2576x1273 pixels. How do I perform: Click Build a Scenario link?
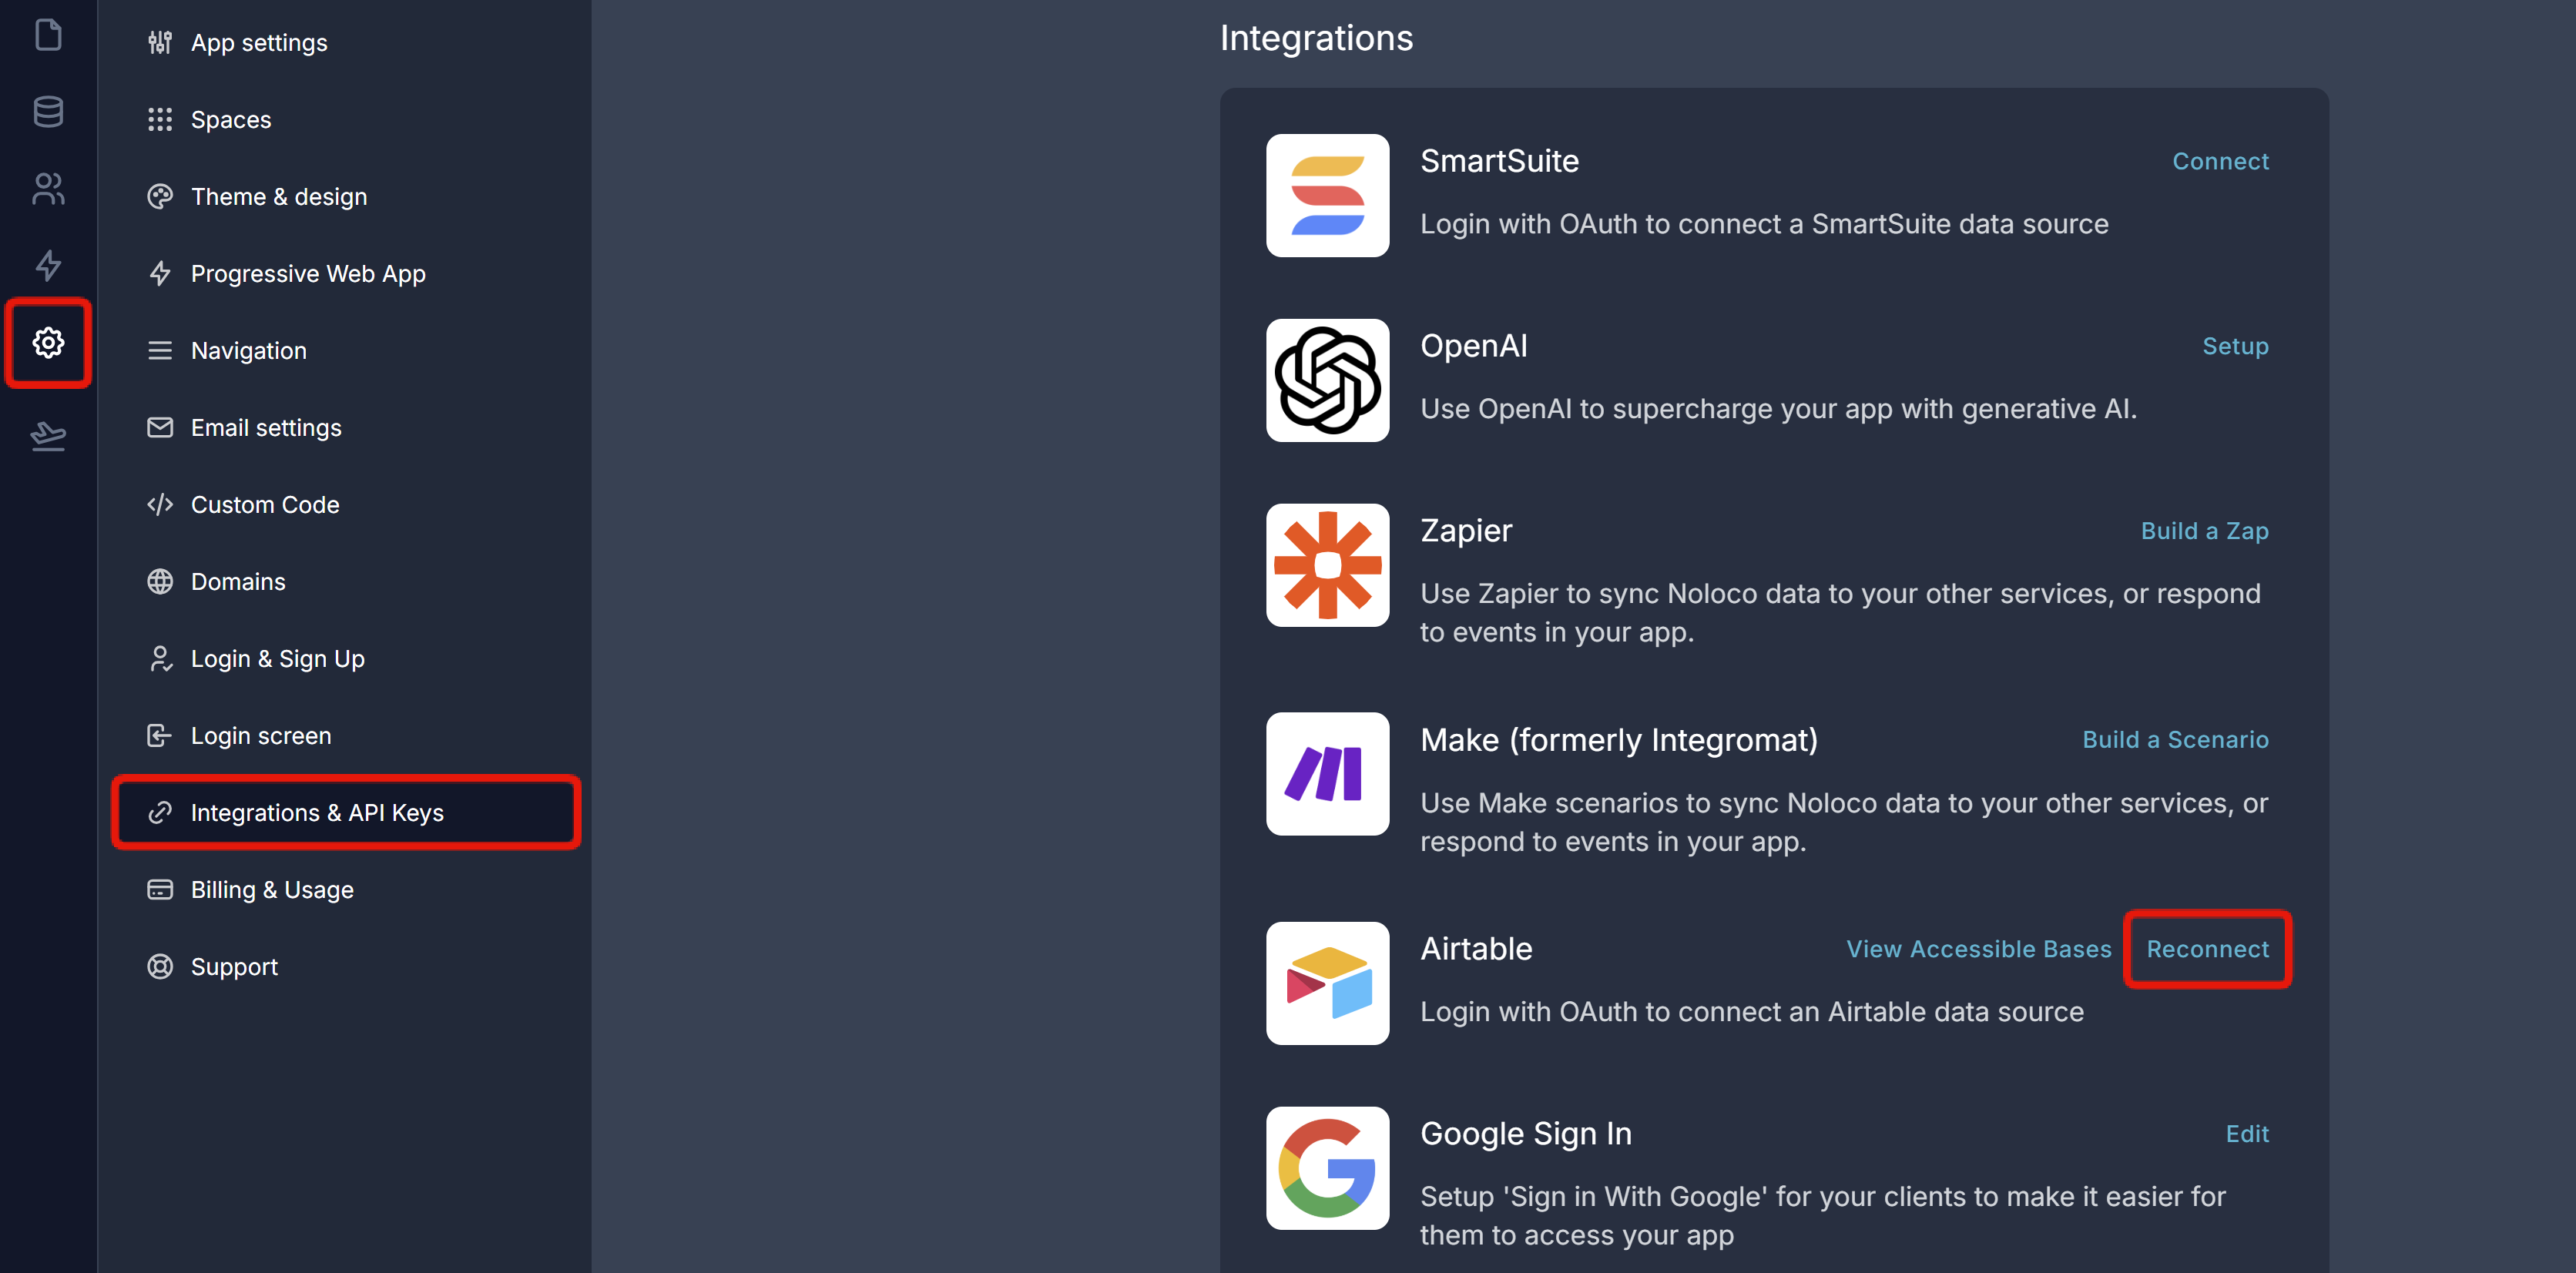tap(2175, 740)
